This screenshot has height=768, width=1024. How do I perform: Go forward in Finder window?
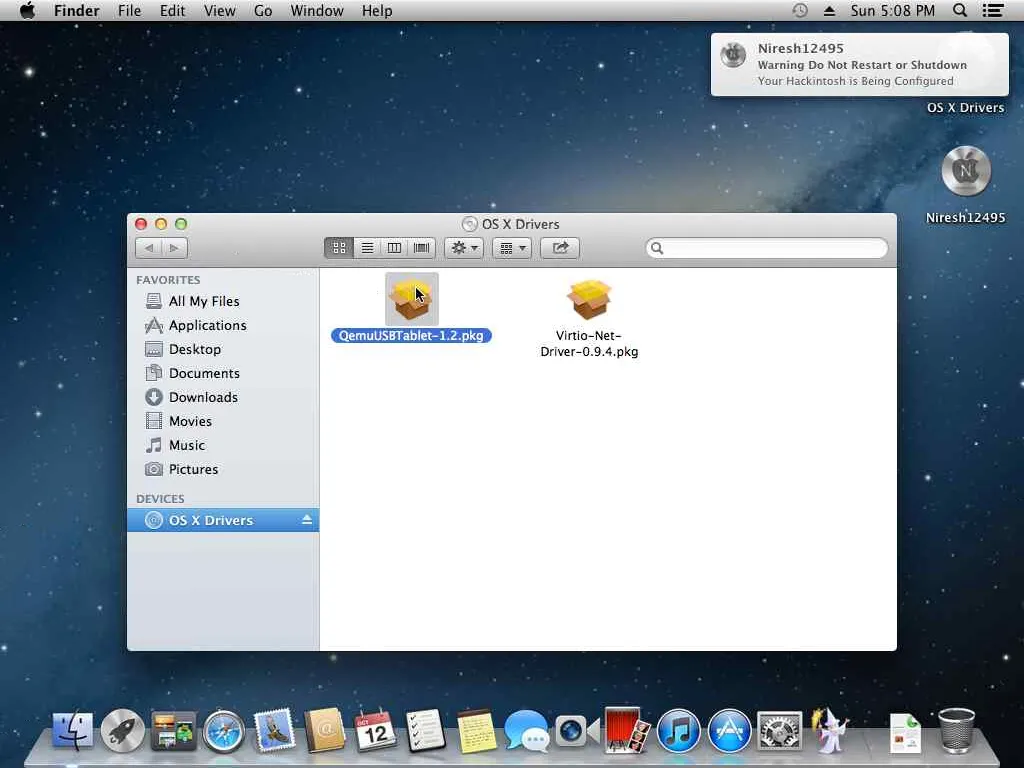coord(174,248)
